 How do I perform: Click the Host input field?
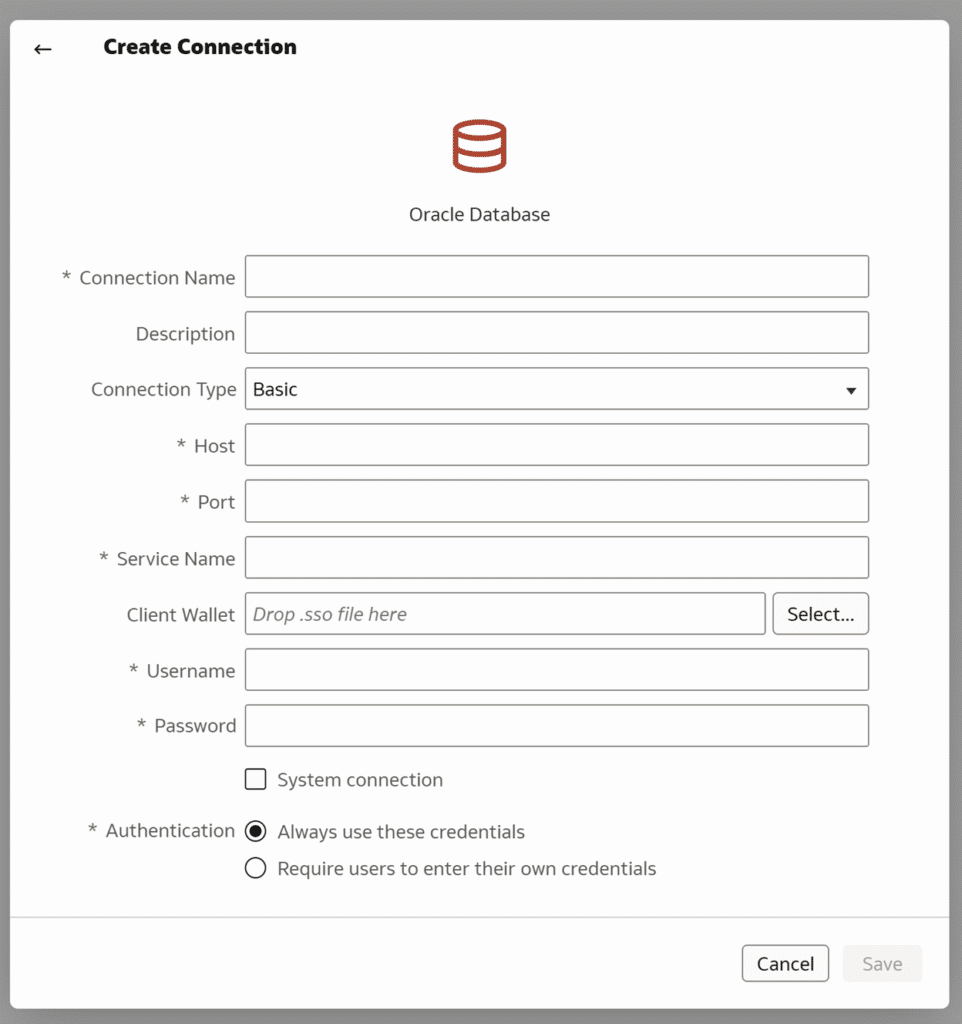pos(556,445)
